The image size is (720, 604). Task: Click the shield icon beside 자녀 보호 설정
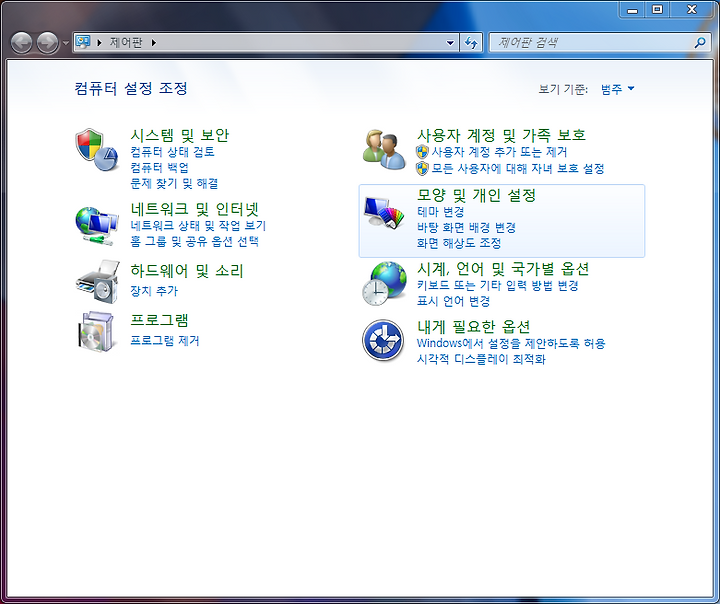(x=422, y=169)
